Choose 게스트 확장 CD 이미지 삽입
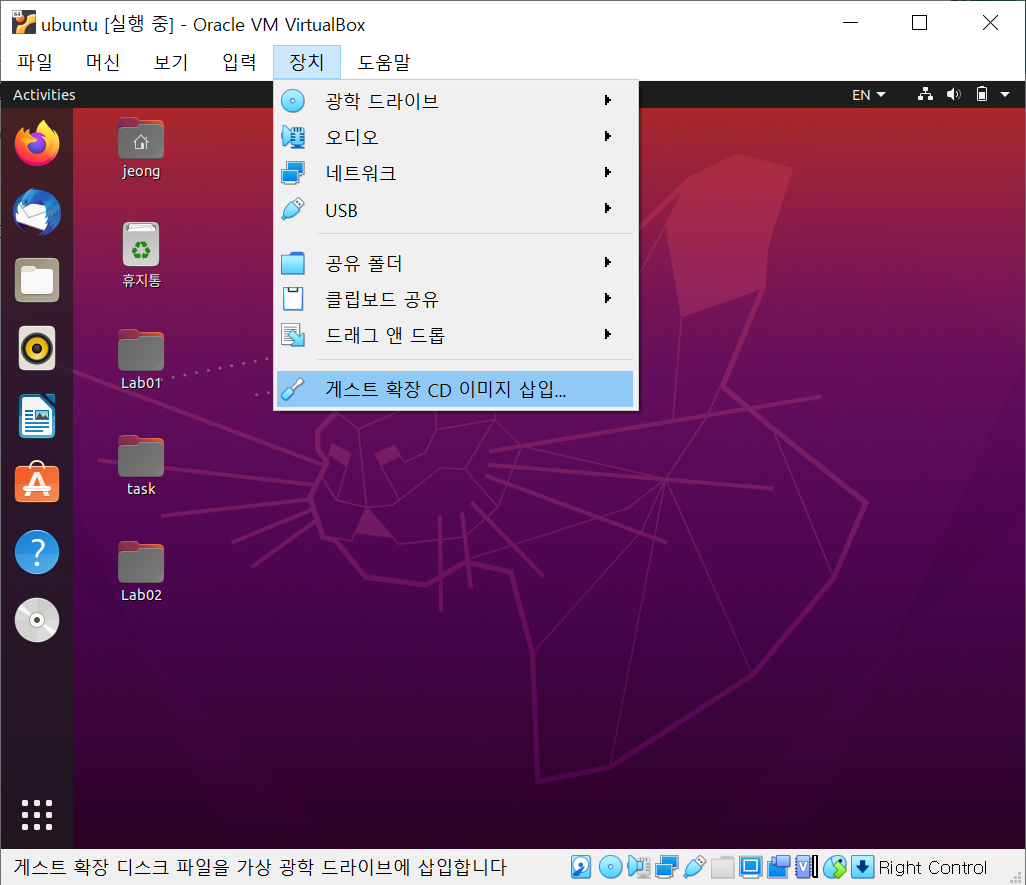This screenshot has height=885, width=1026. [455, 389]
